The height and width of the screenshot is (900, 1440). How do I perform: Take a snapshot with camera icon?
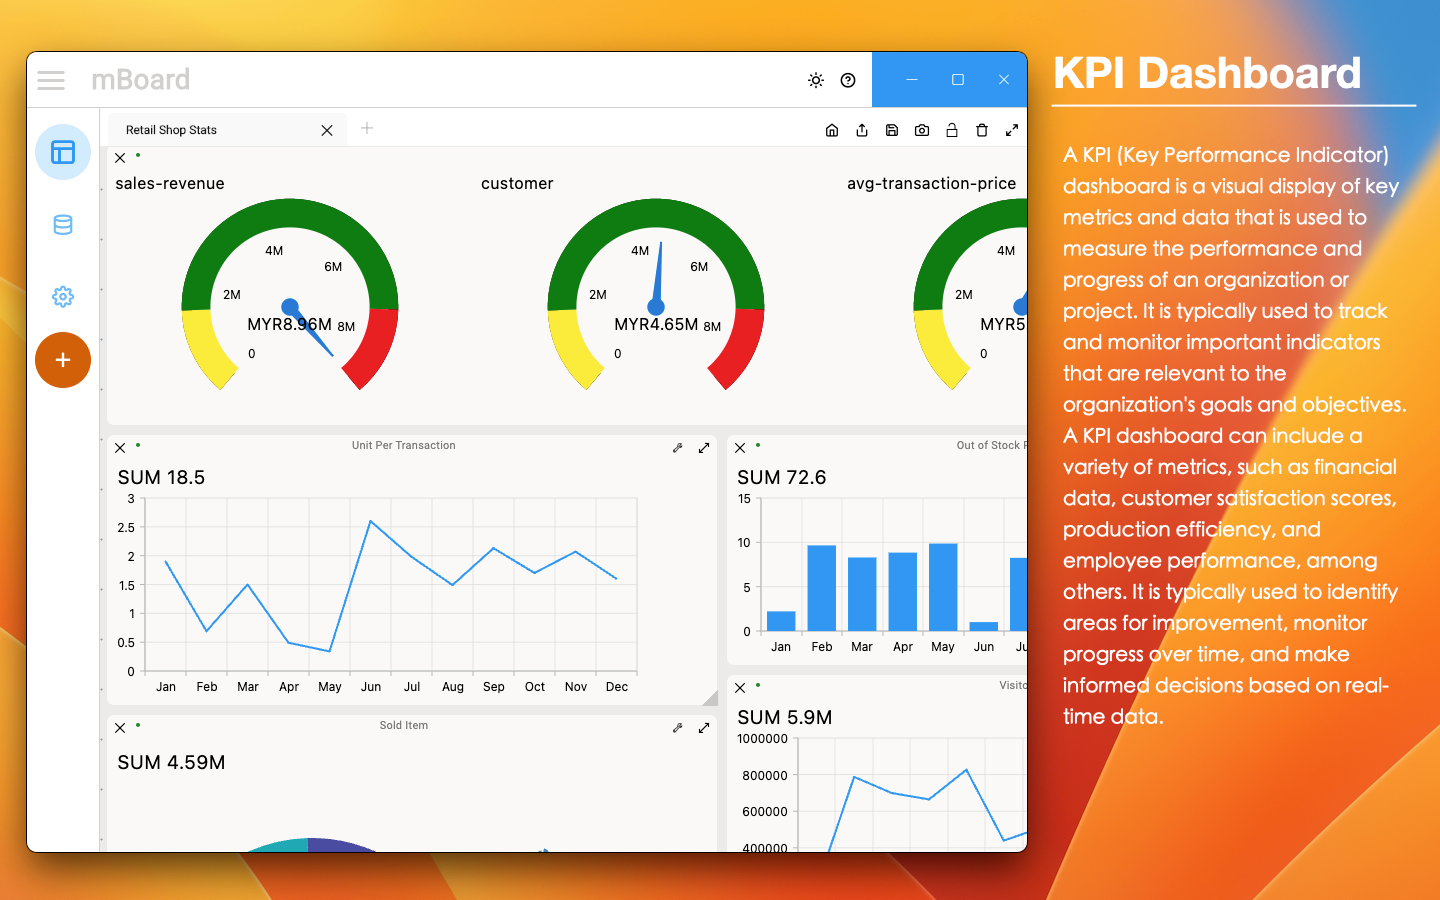(x=922, y=130)
